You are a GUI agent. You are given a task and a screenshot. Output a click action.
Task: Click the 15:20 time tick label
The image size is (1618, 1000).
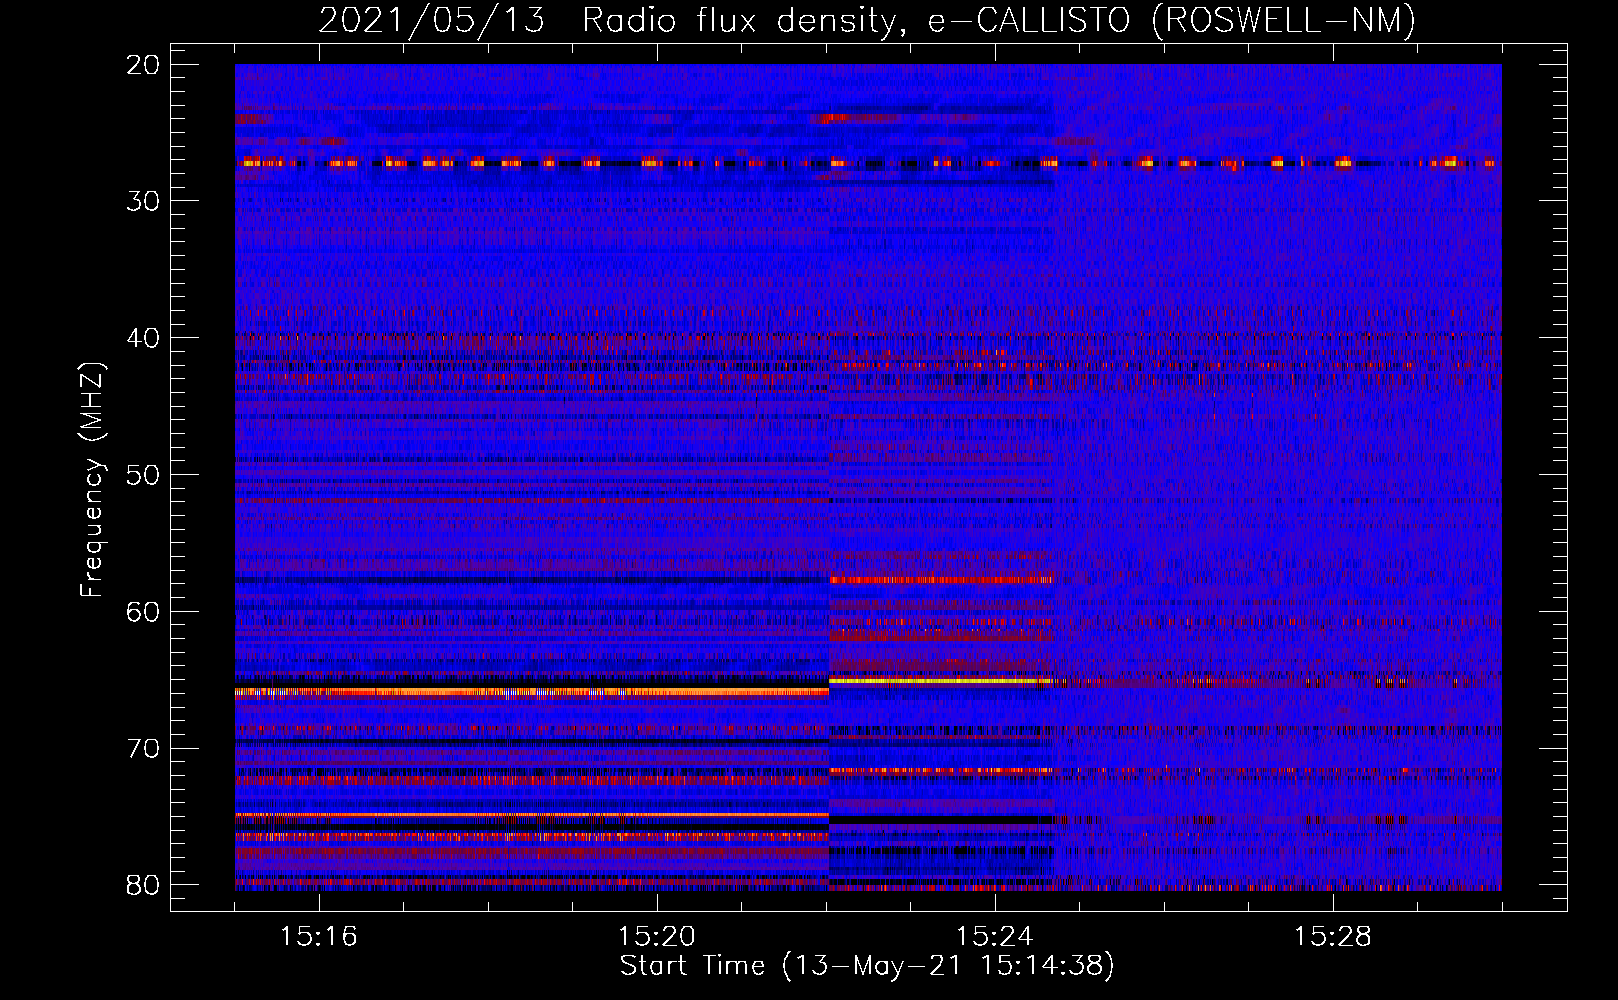tap(657, 937)
